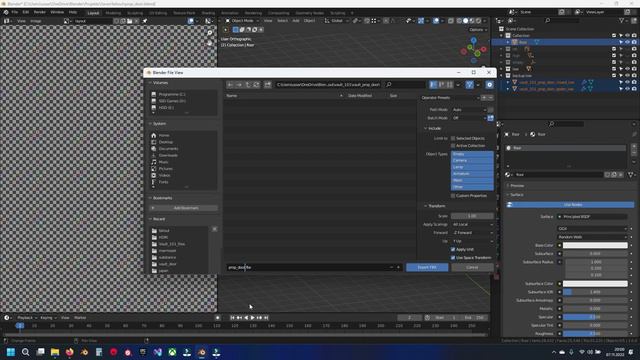Open the File menu

pyautogui.click(x=15, y=12)
